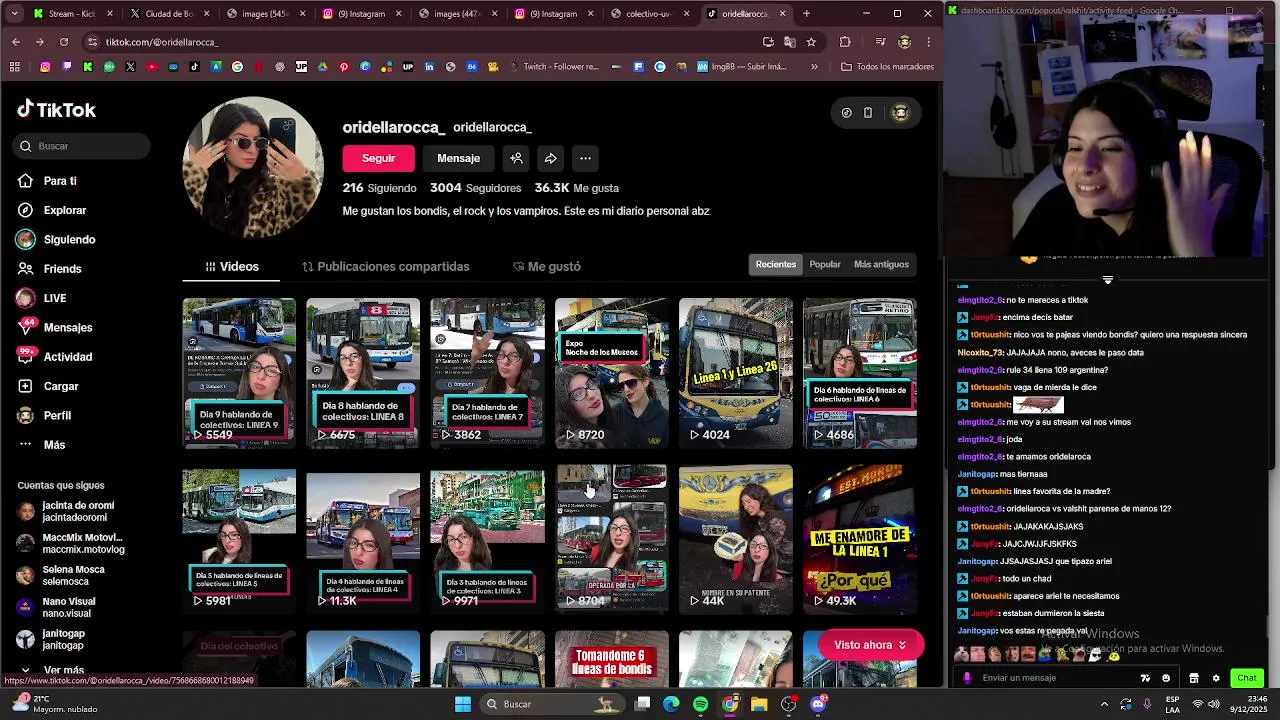Viewport: 1280px width, 720px height.
Task: Open Pinterest bookmark icon in bookmarks bar
Action: point(344,67)
